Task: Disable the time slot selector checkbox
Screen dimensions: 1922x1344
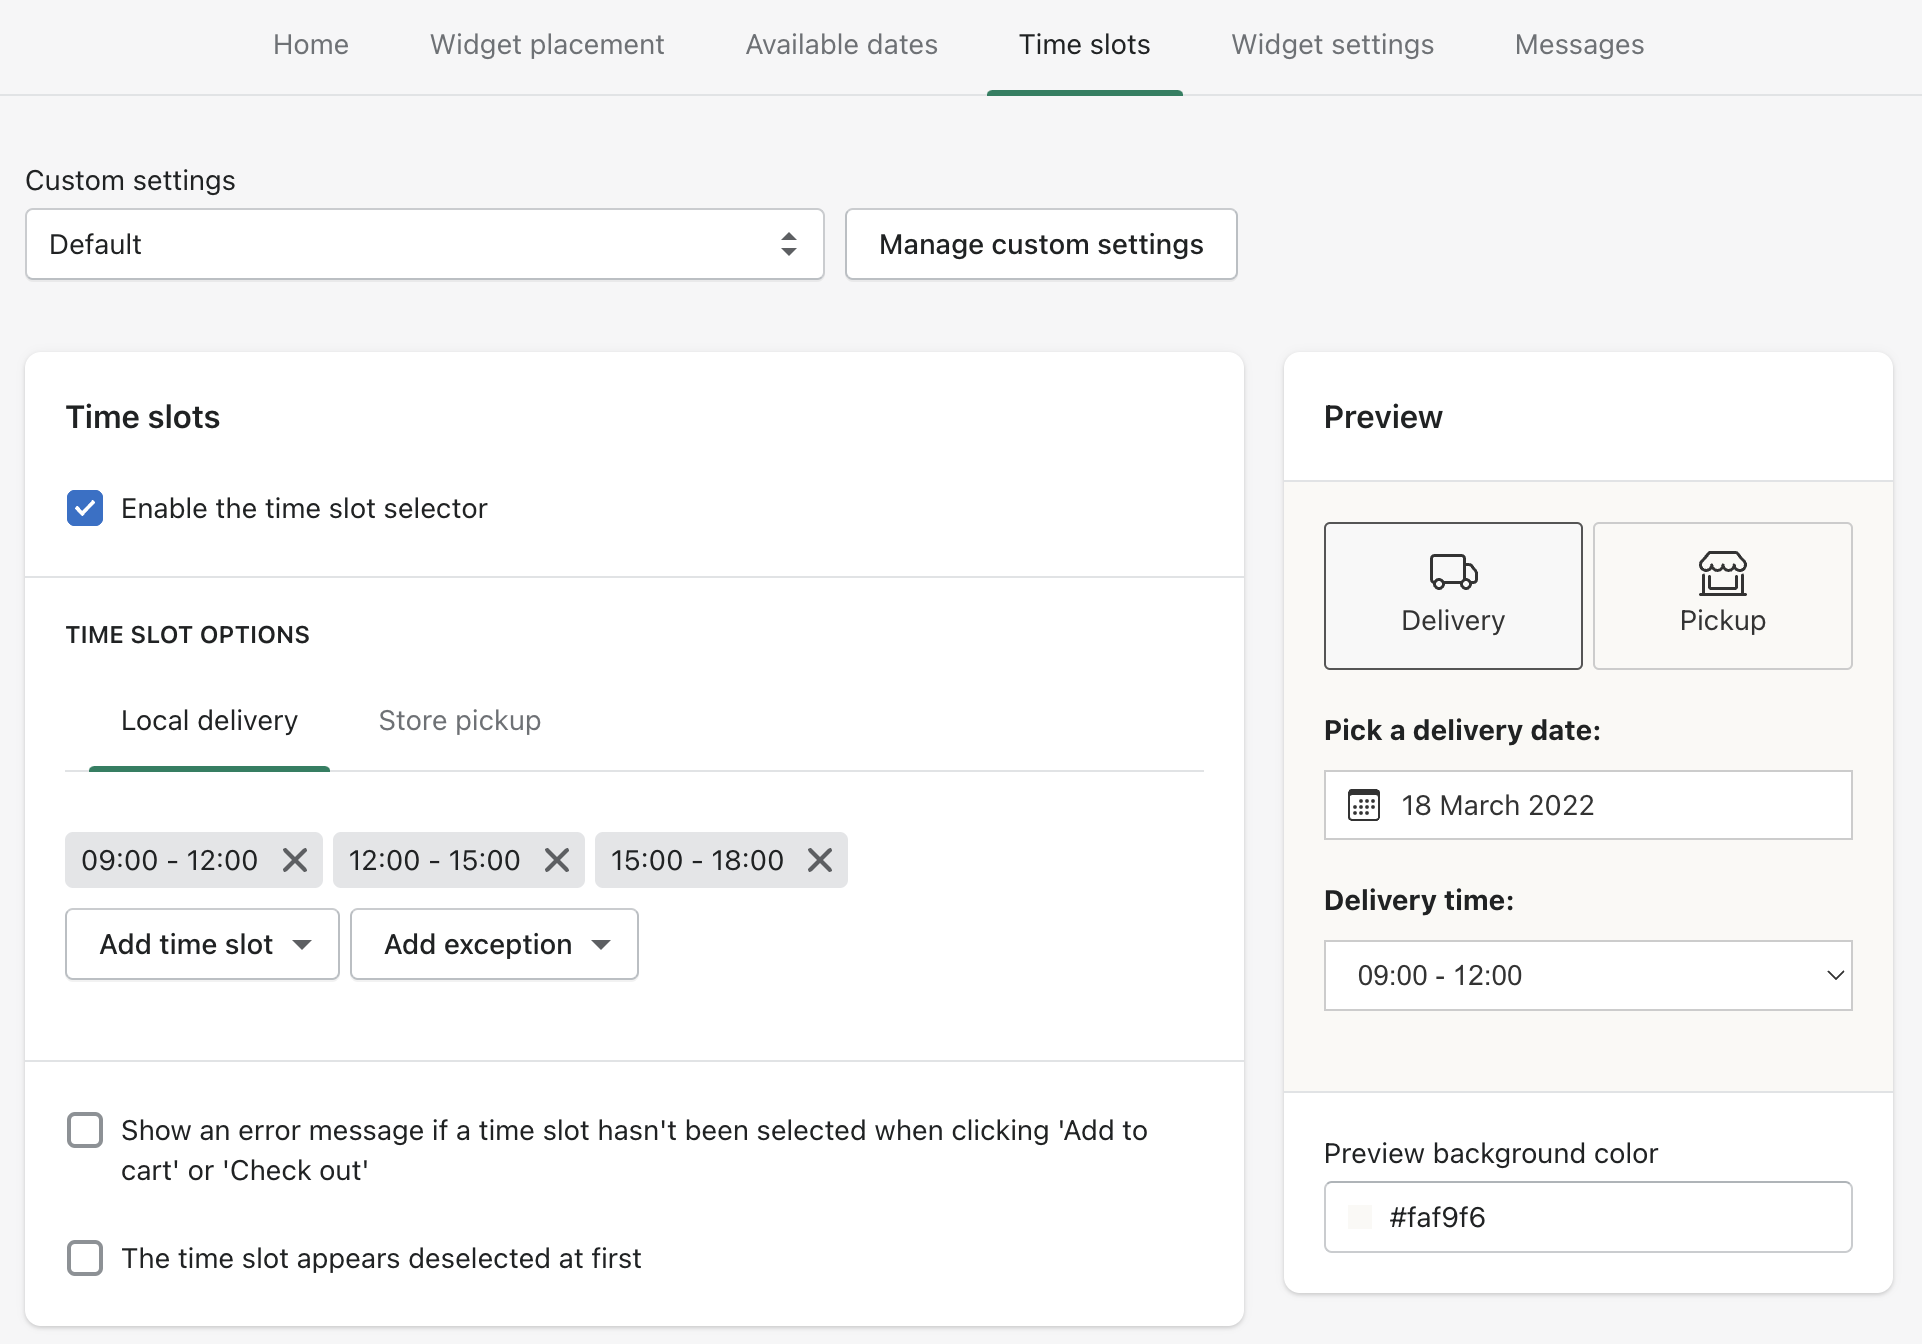Action: click(85, 508)
